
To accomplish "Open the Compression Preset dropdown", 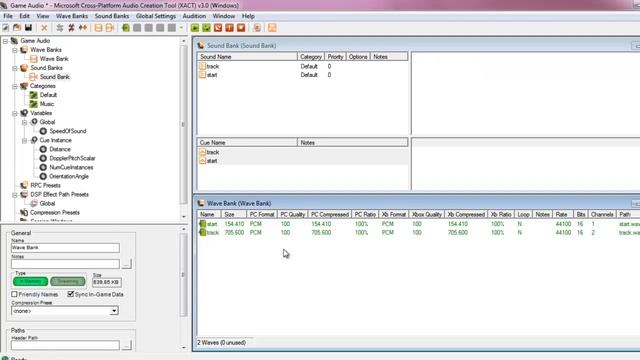I will coord(114,311).
